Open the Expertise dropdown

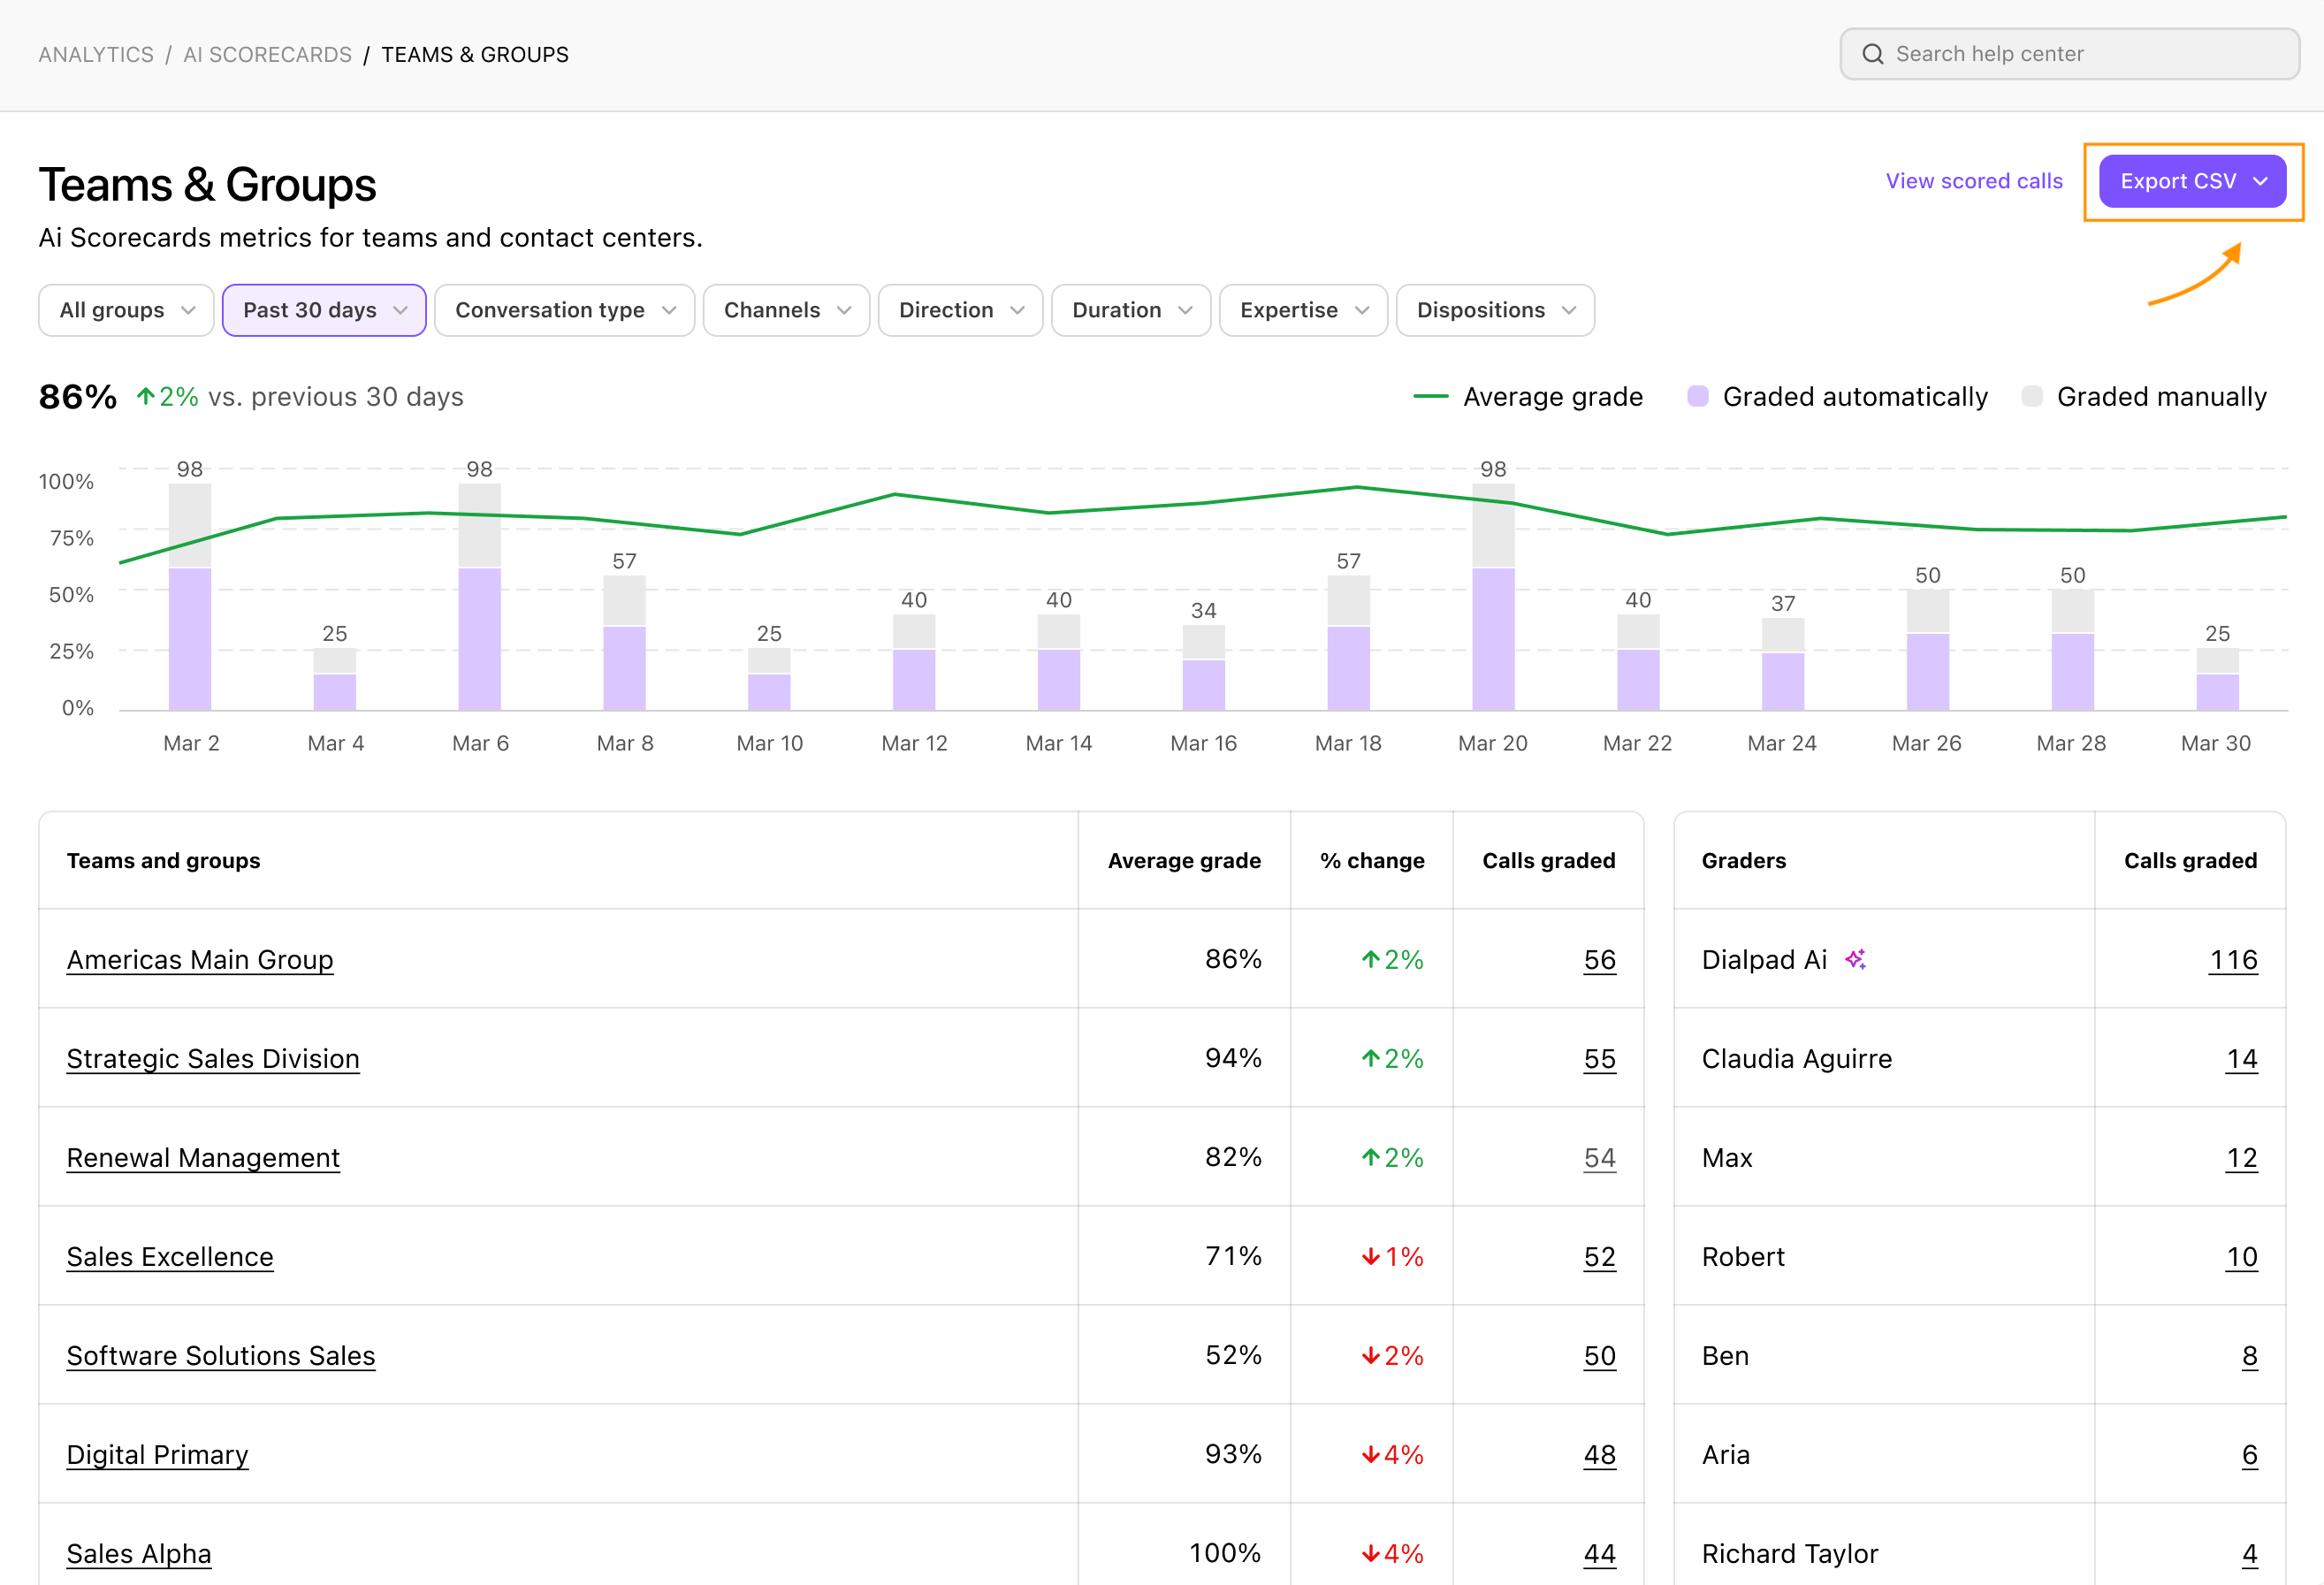pyautogui.click(x=1303, y=310)
